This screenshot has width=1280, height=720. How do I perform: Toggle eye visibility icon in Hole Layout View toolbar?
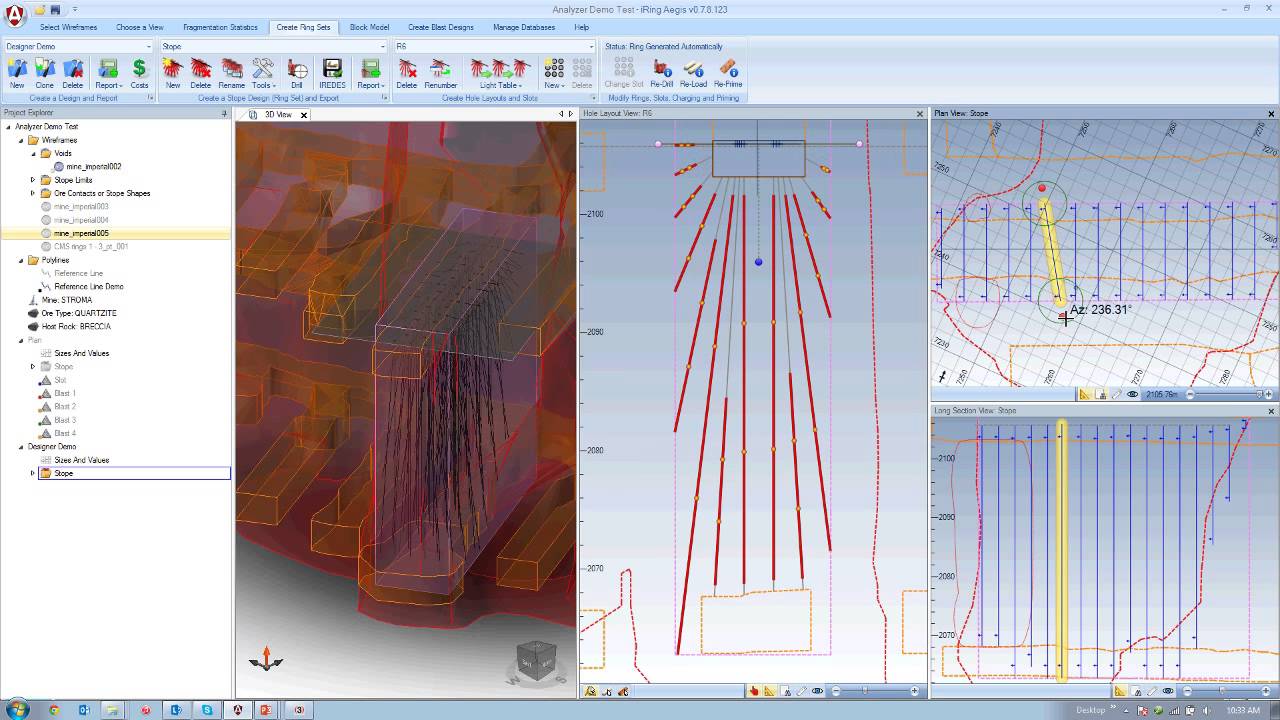(x=818, y=691)
